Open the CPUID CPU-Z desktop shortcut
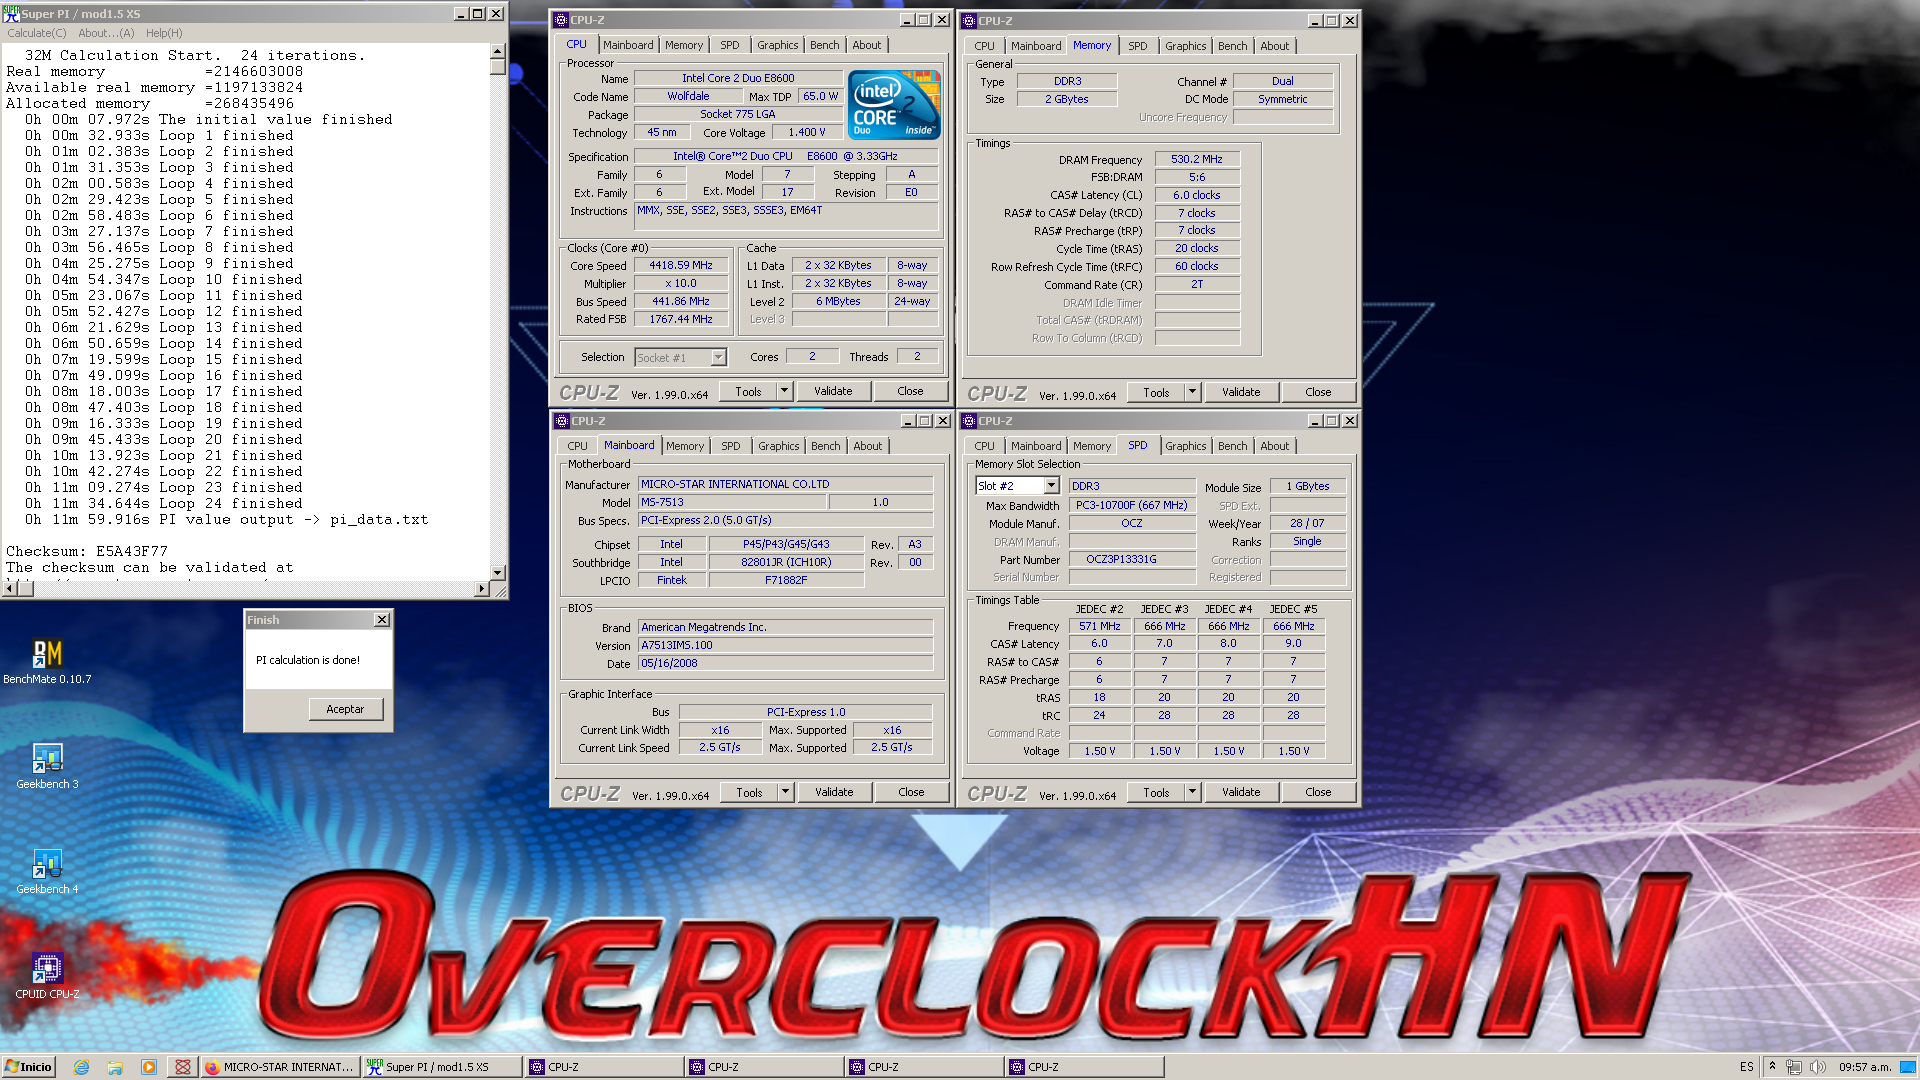 click(47, 976)
